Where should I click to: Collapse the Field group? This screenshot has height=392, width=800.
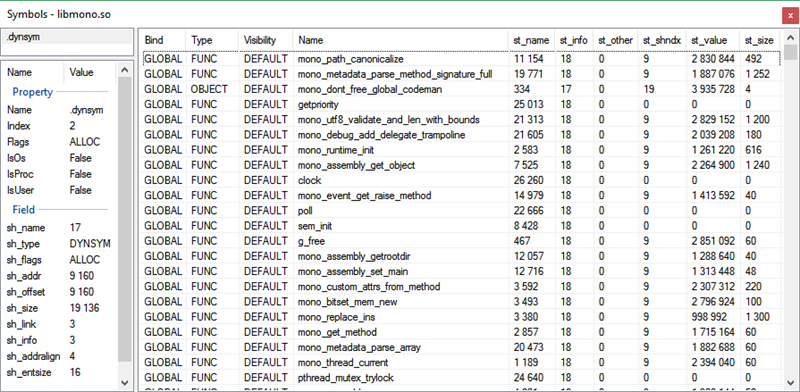click(23, 210)
